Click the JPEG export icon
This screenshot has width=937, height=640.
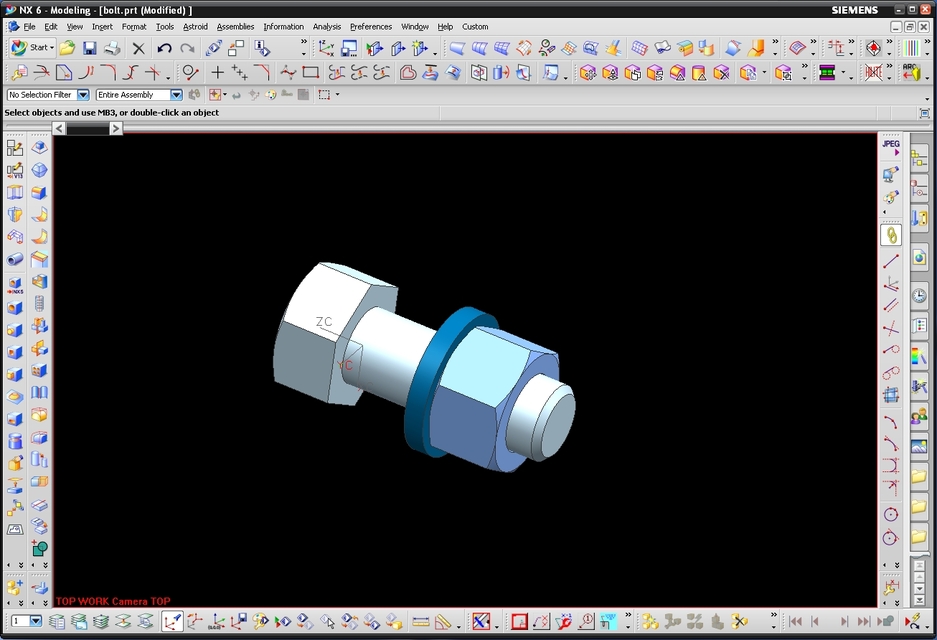click(890, 148)
